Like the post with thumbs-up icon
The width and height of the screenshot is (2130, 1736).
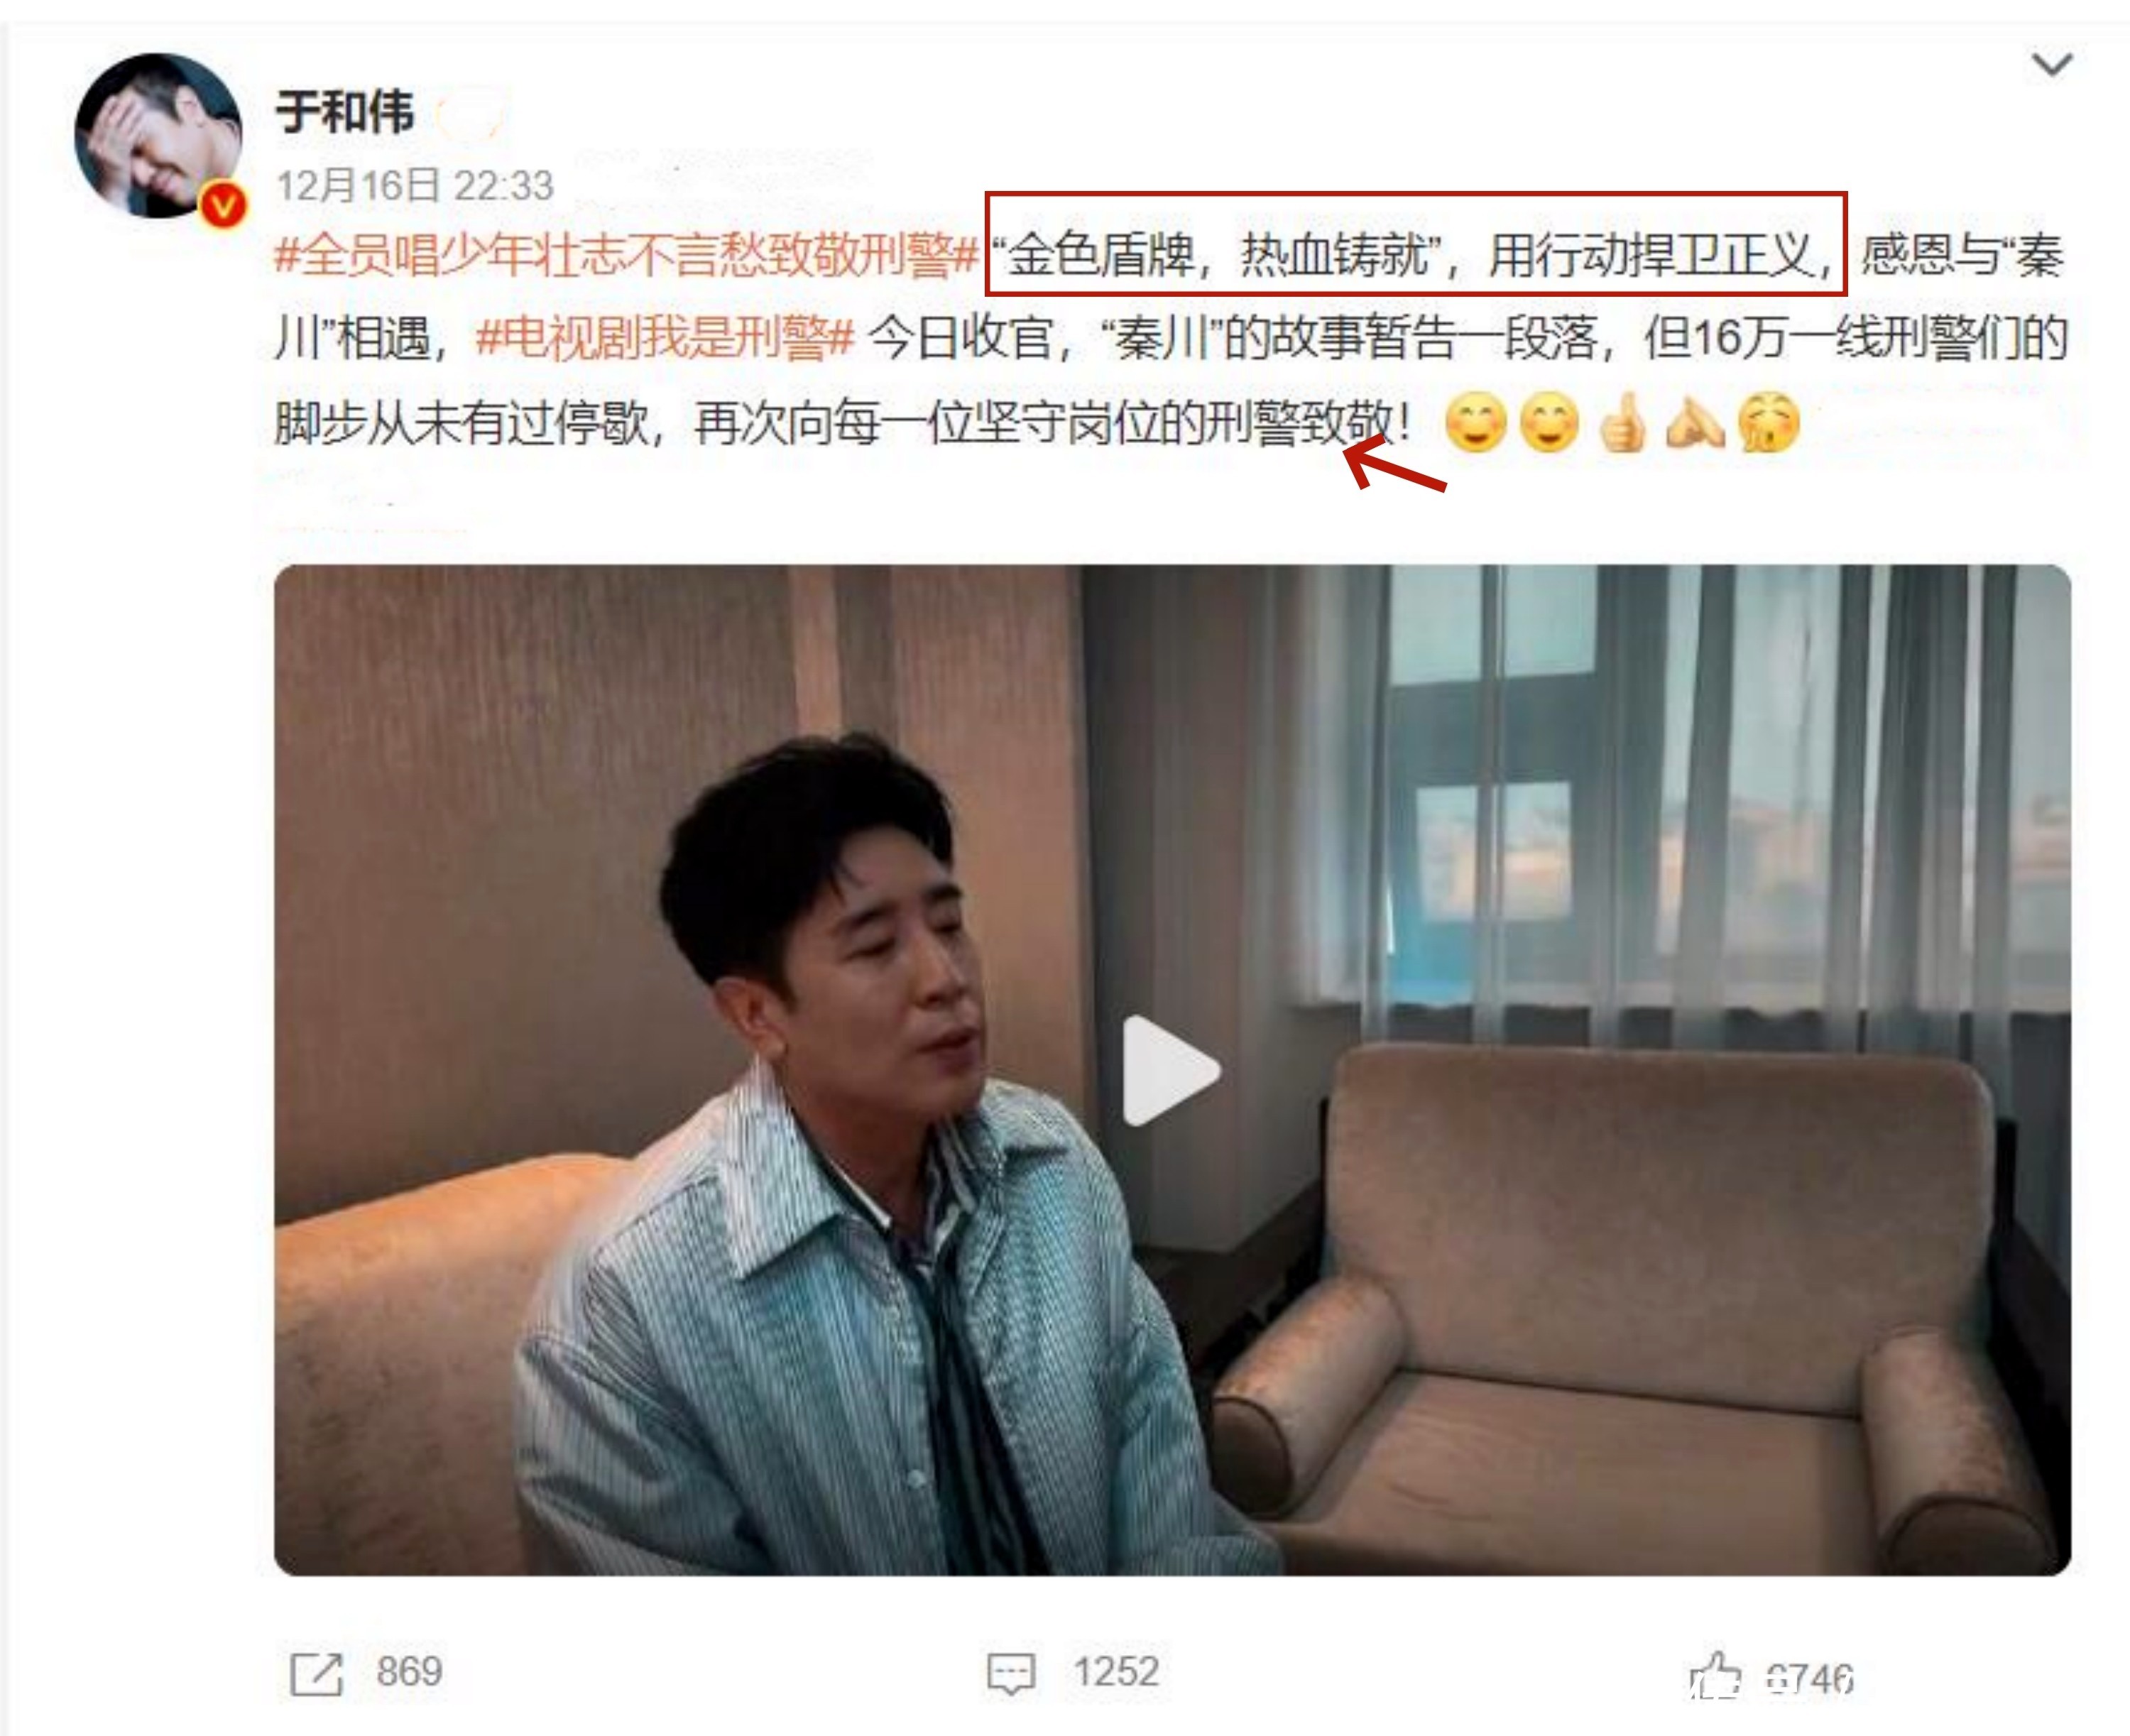coord(1715,1675)
